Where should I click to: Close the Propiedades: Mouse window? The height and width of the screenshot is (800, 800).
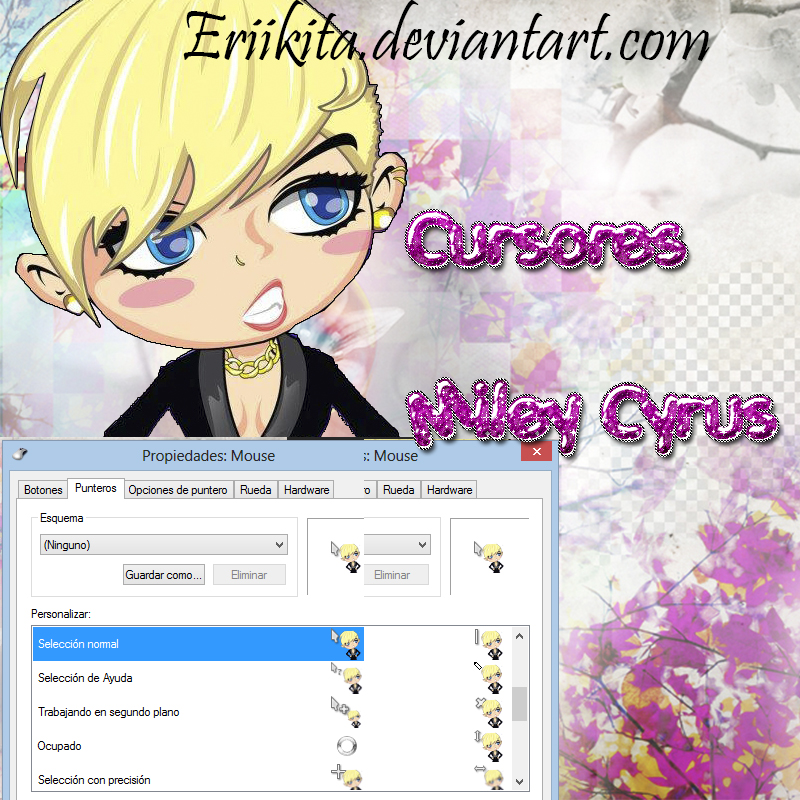point(536,452)
